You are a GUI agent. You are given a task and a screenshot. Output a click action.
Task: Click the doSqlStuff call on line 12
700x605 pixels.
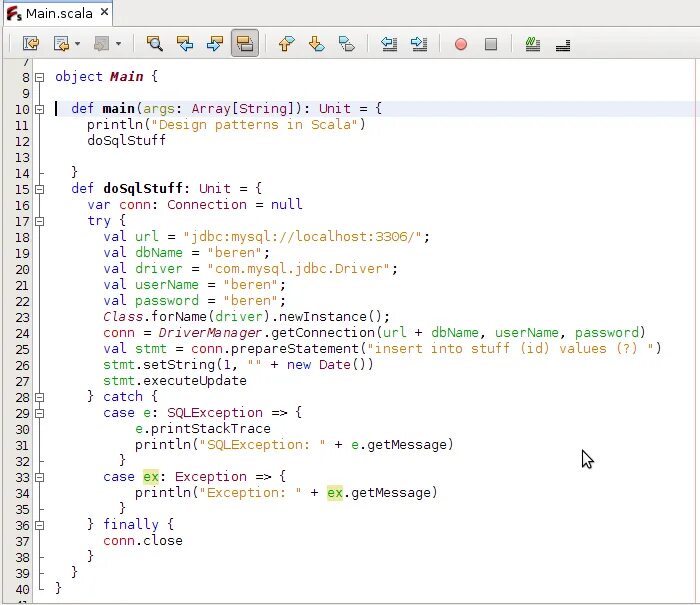coord(126,140)
